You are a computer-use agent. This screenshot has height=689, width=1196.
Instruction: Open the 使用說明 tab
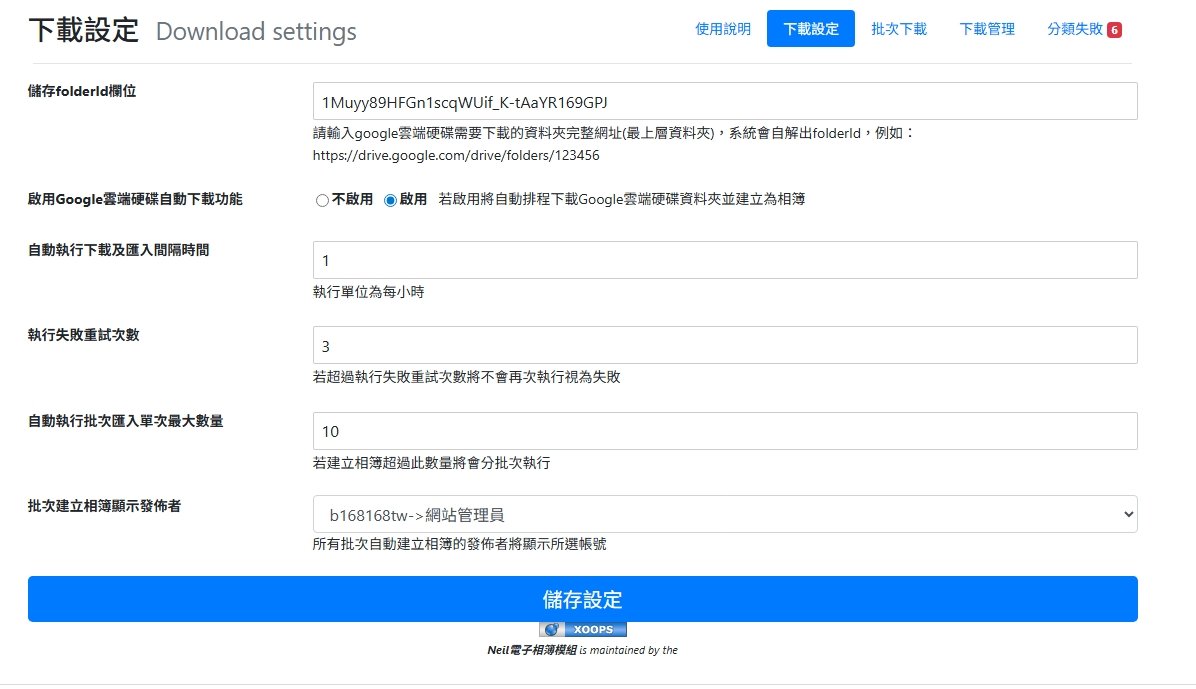(x=722, y=29)
